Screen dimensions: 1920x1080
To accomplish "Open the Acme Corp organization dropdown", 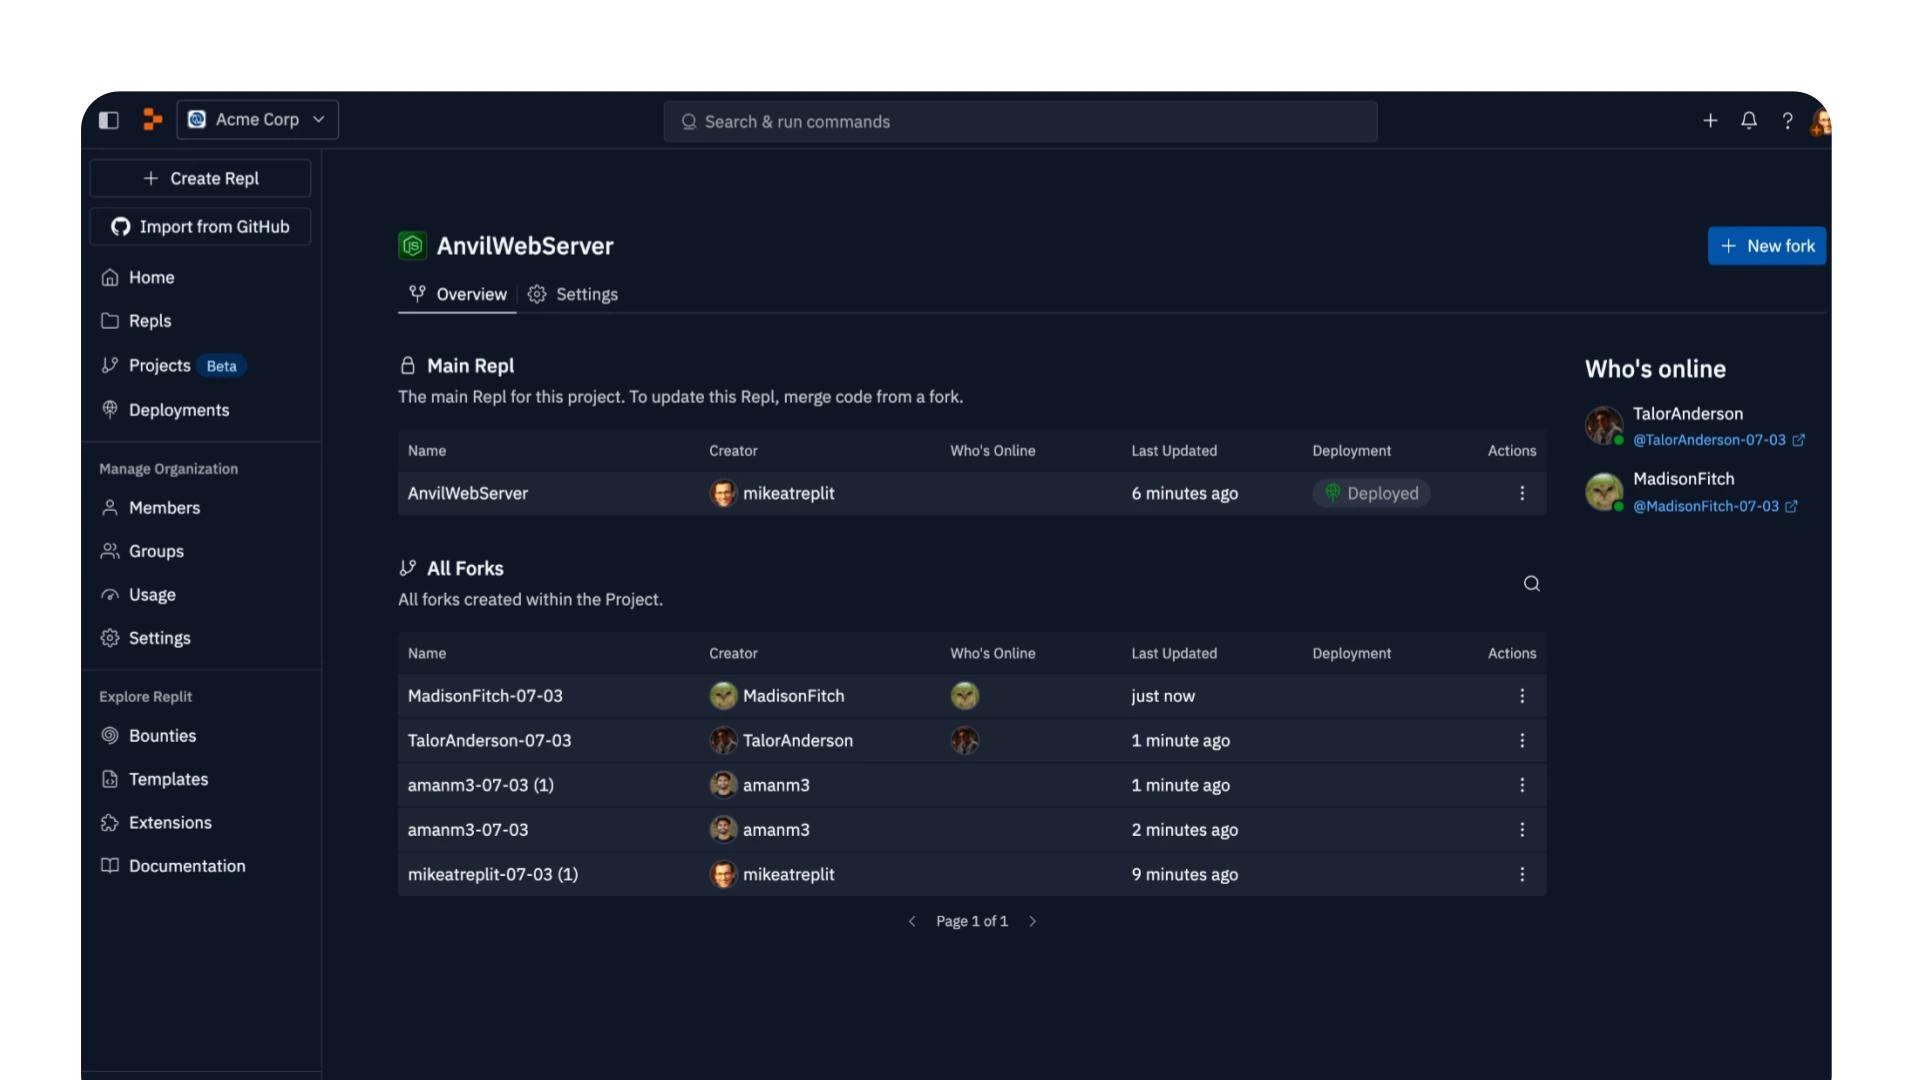I will 258,120.
